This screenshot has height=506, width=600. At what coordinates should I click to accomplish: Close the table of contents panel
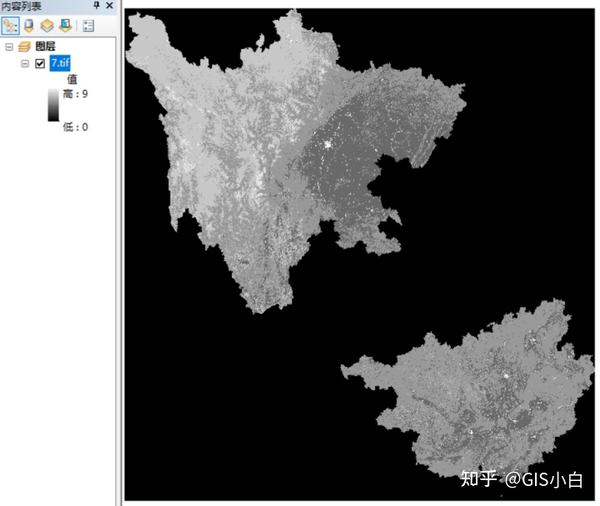(x=109, y=5)
